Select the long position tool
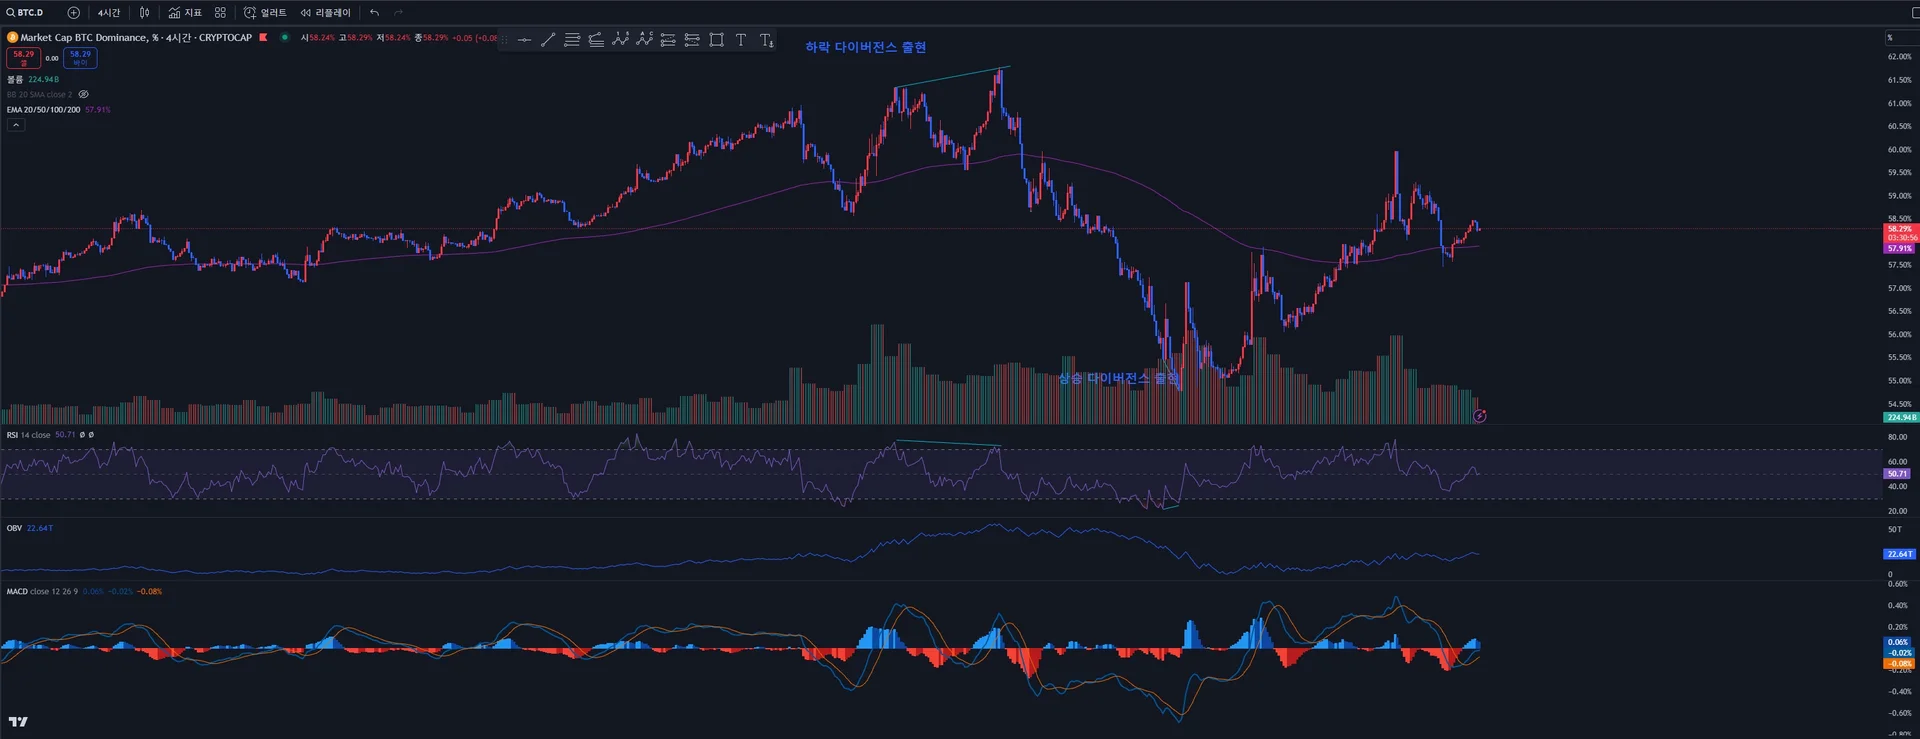The width and height of the screenshot is (1920, 739). tap(668, 40)
